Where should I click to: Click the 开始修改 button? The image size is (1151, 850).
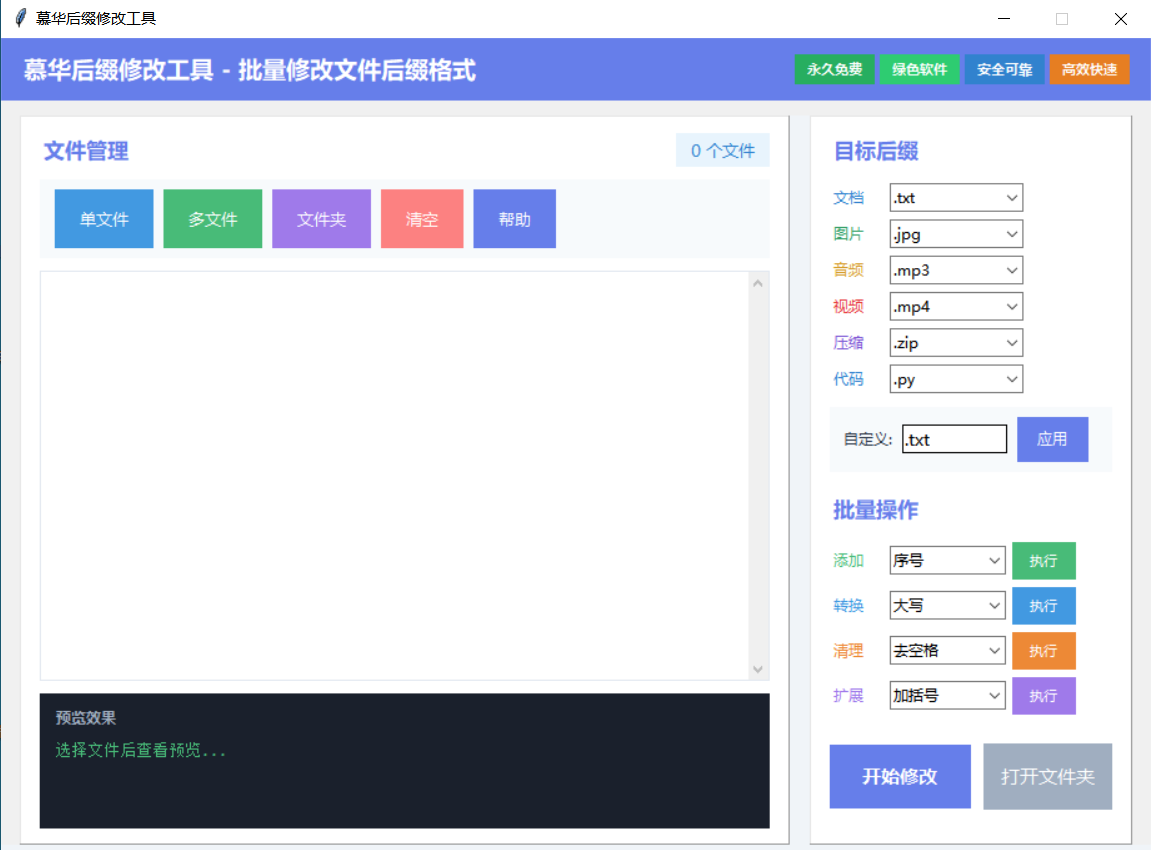[900, 777]
